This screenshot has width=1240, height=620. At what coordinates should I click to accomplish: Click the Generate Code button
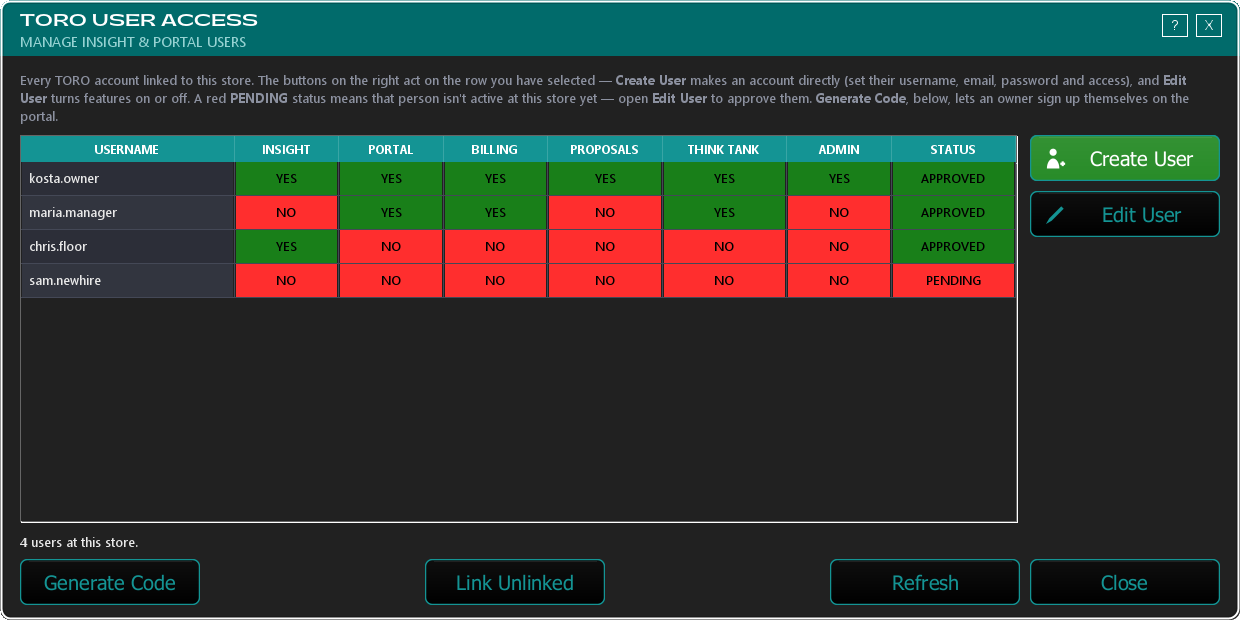110,582
